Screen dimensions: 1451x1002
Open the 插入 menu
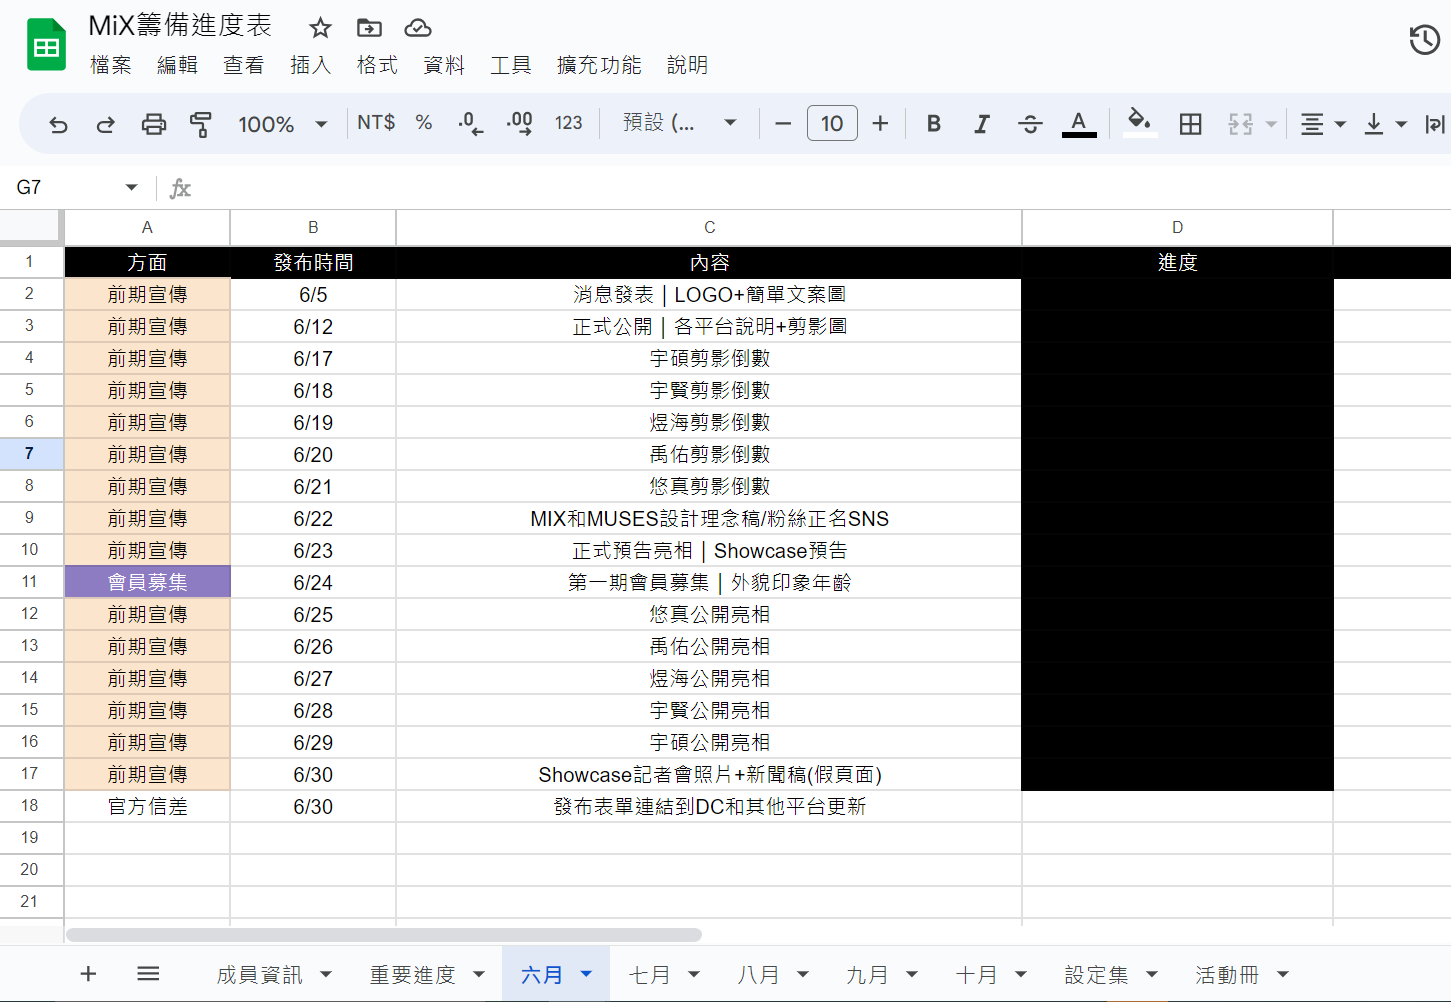pos(310,65)
